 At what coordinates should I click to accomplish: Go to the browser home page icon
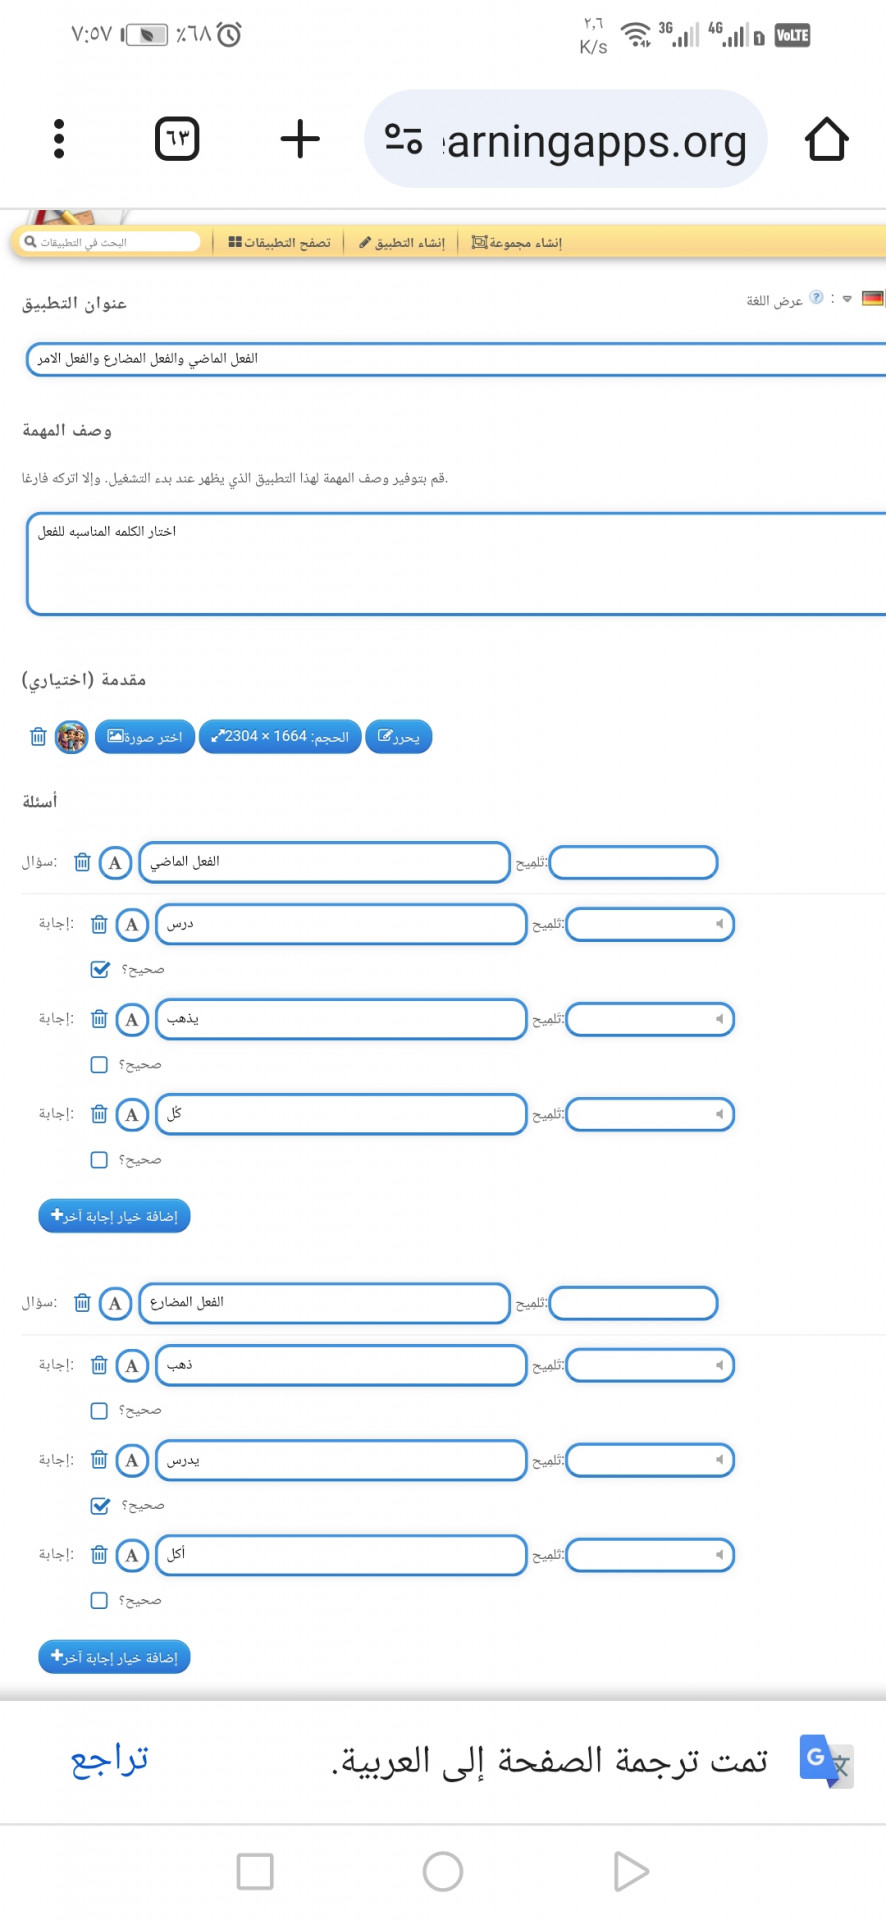pos(826,139)
